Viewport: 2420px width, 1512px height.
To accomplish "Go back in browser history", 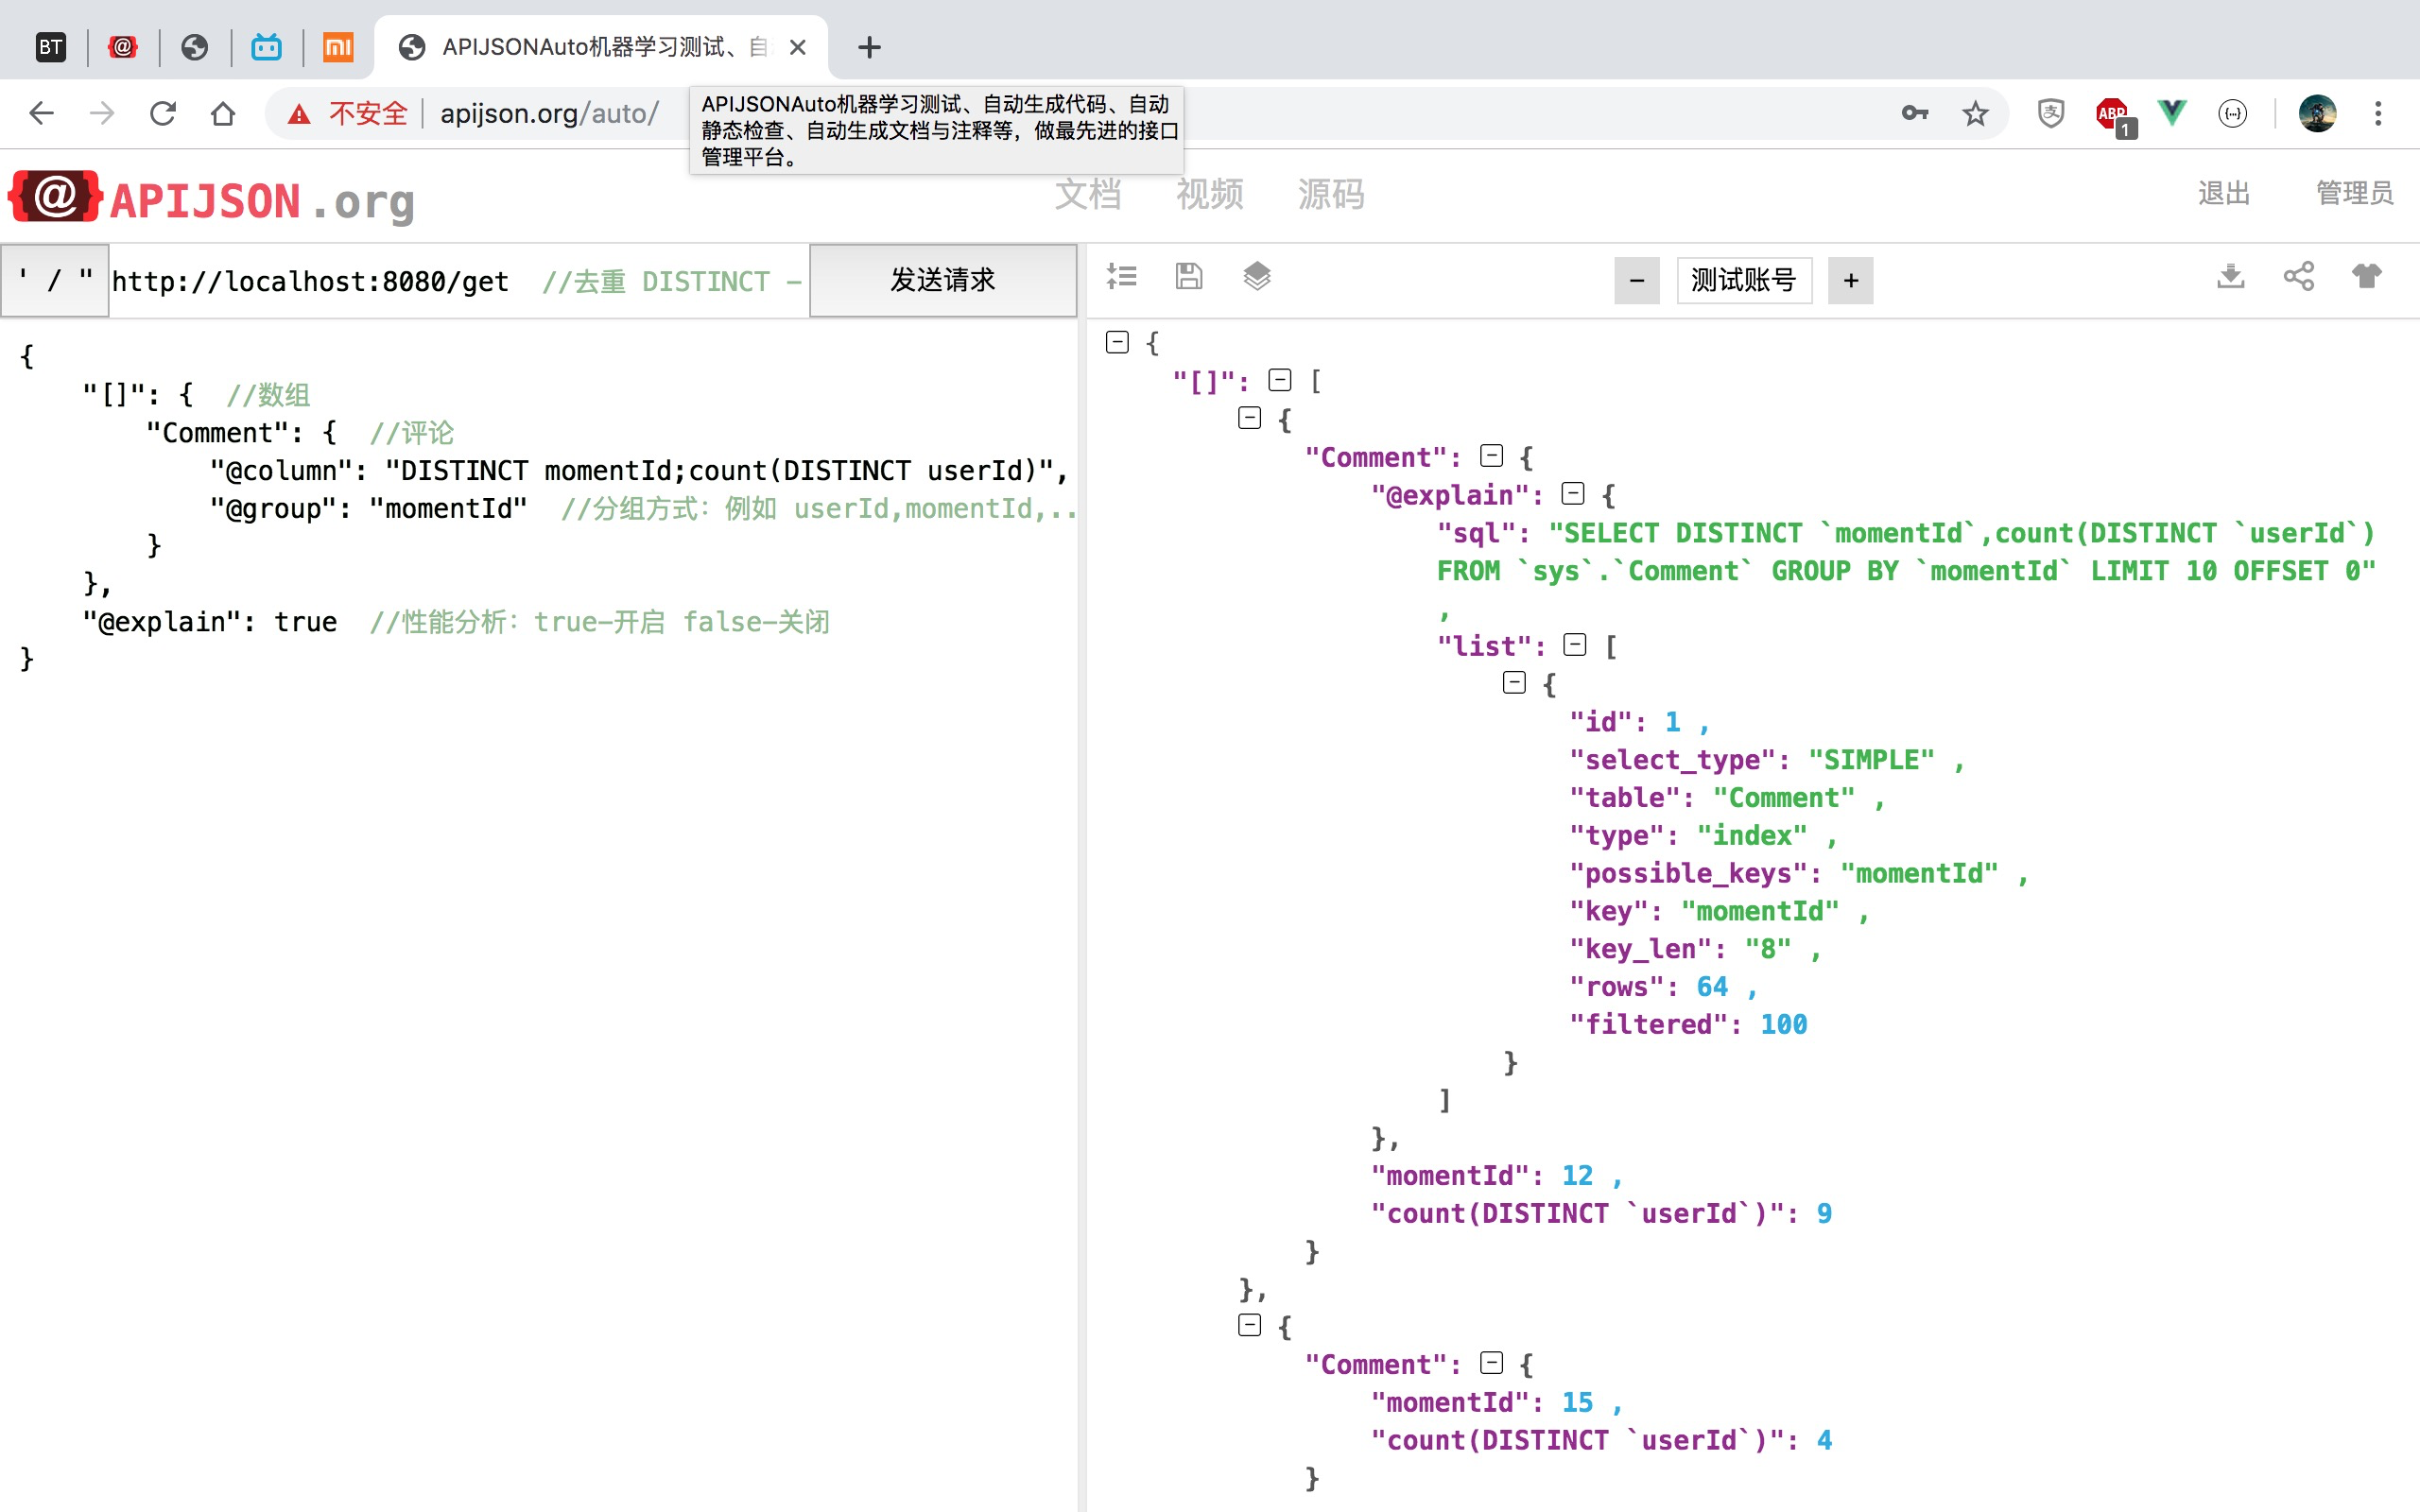I will pos(41,113).
